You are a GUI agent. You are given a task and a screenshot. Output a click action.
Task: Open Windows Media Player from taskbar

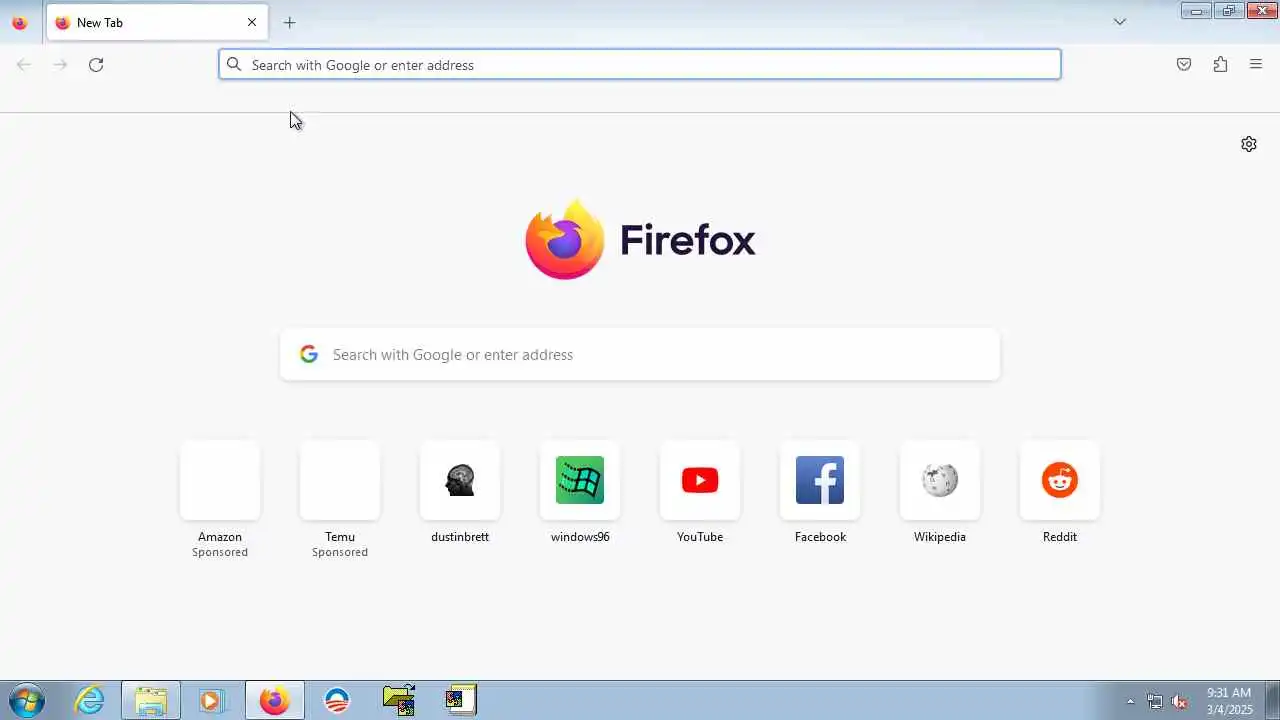pos(211,701)
